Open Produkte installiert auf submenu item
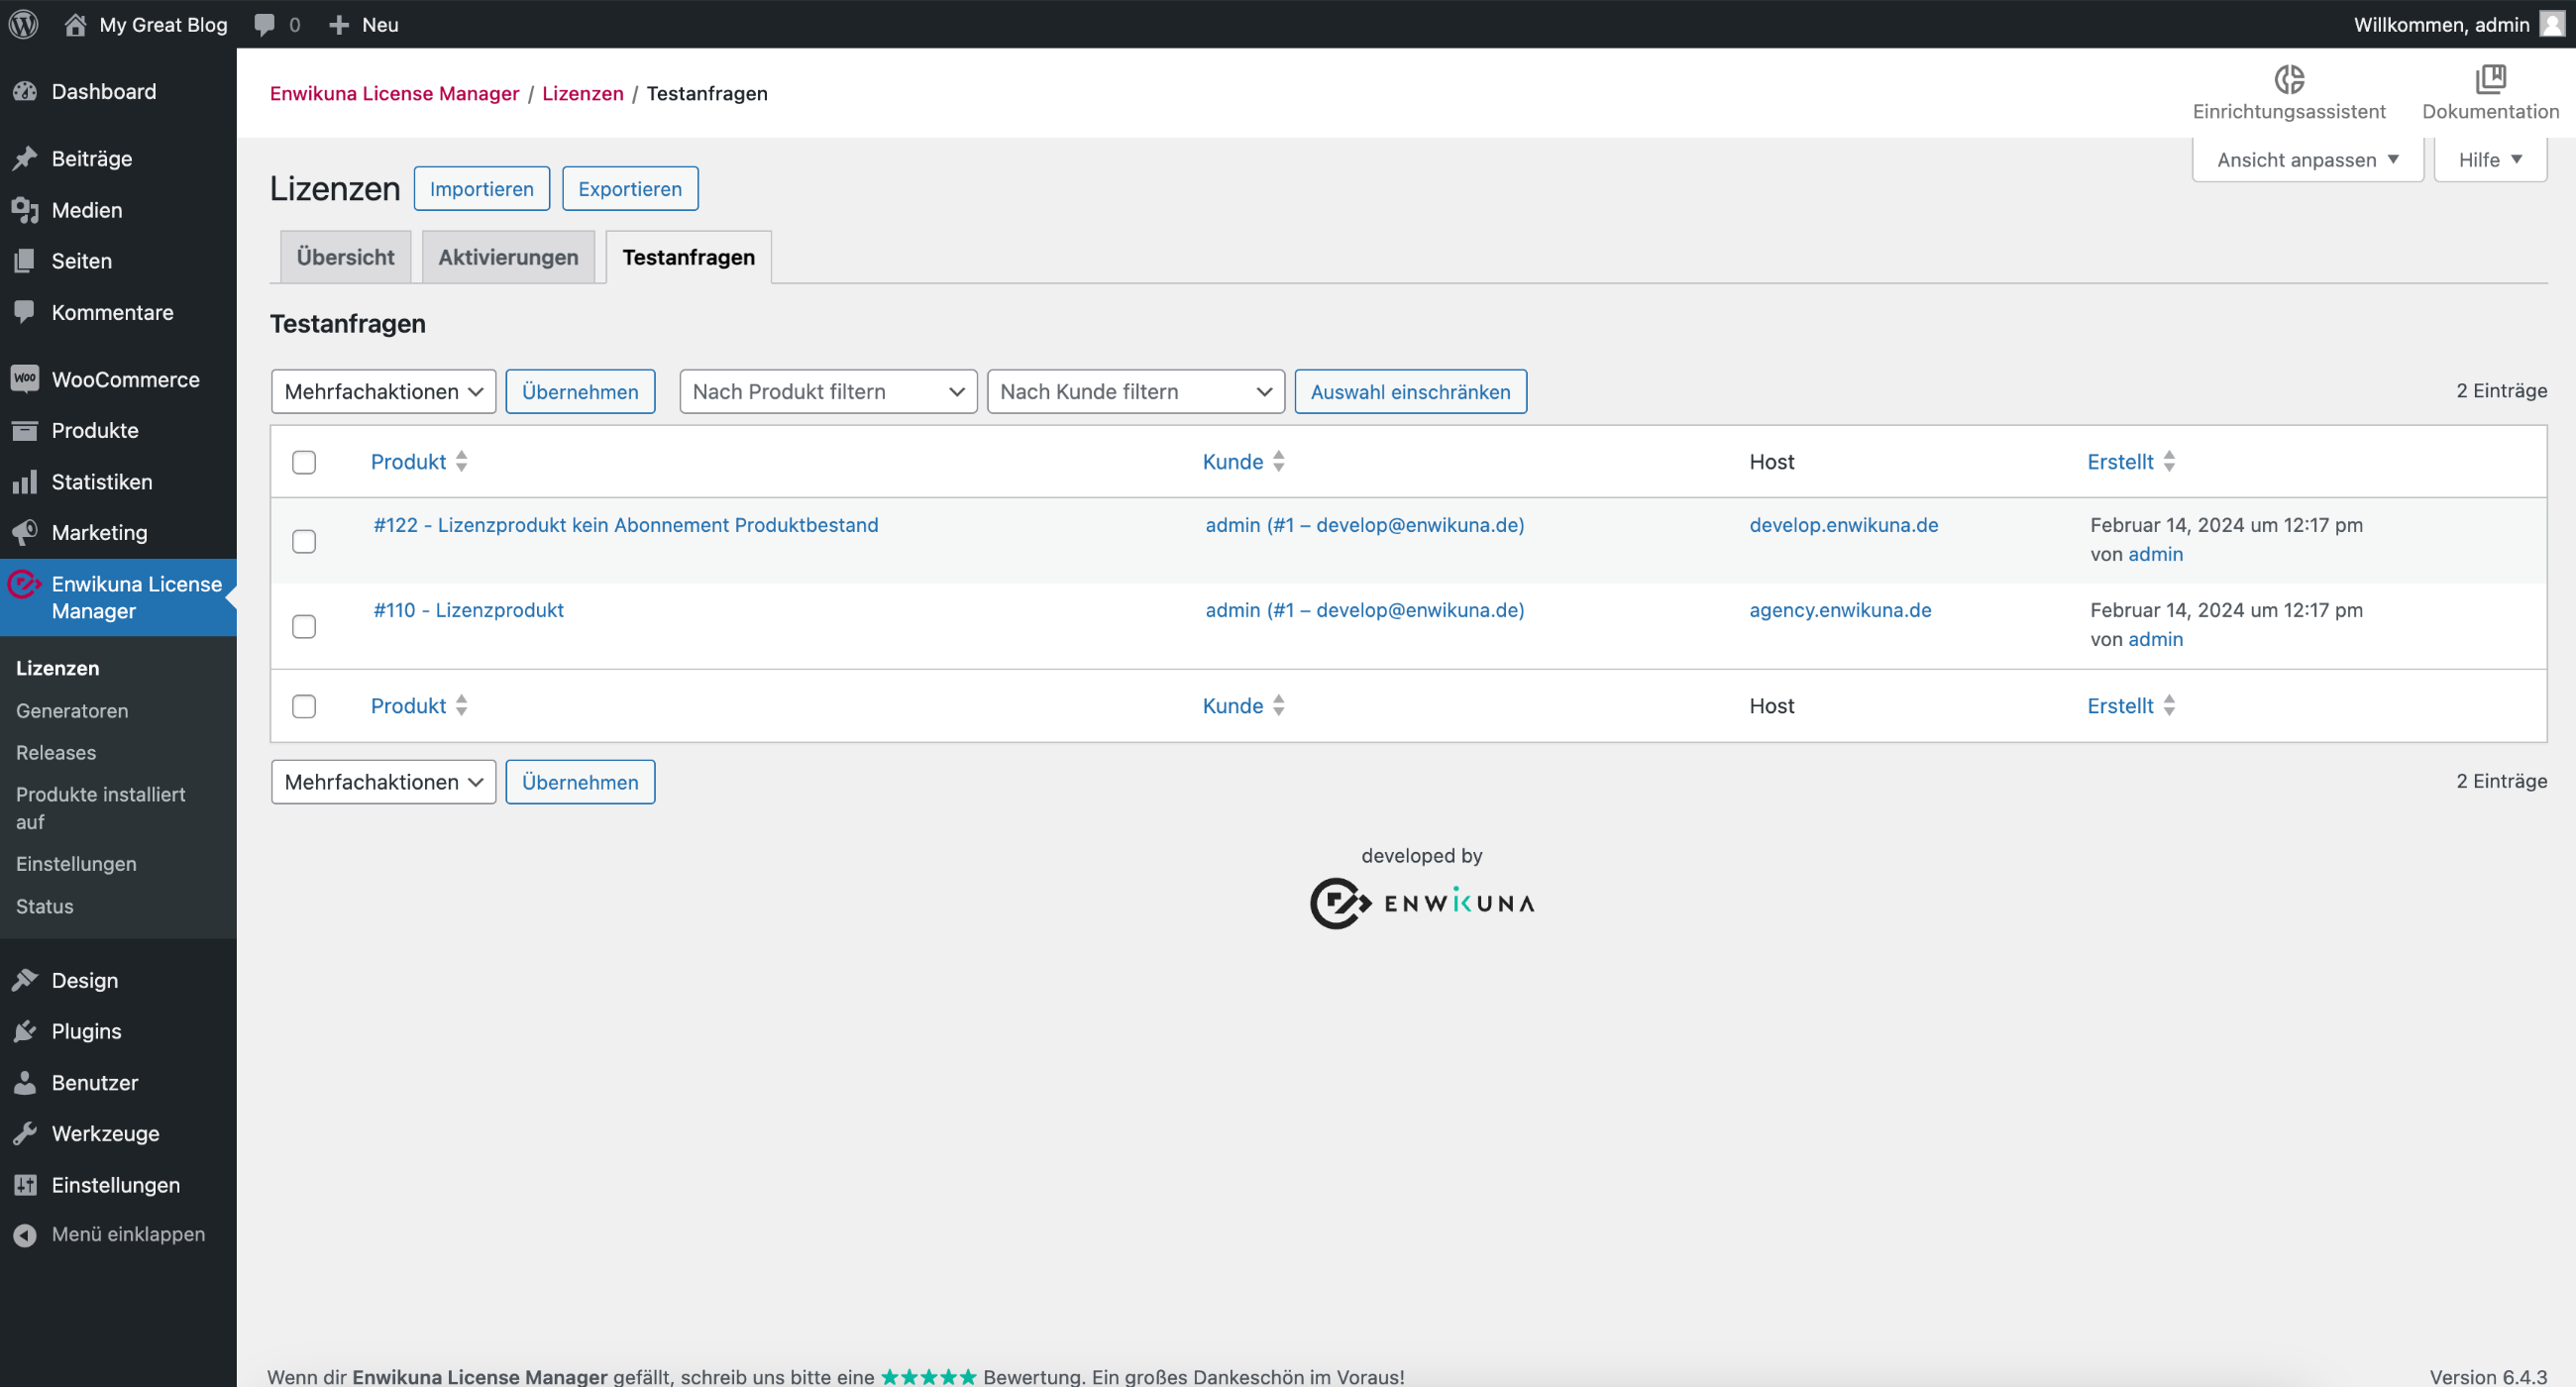Screen dimensions: 2576x1387 coord(100,807)
